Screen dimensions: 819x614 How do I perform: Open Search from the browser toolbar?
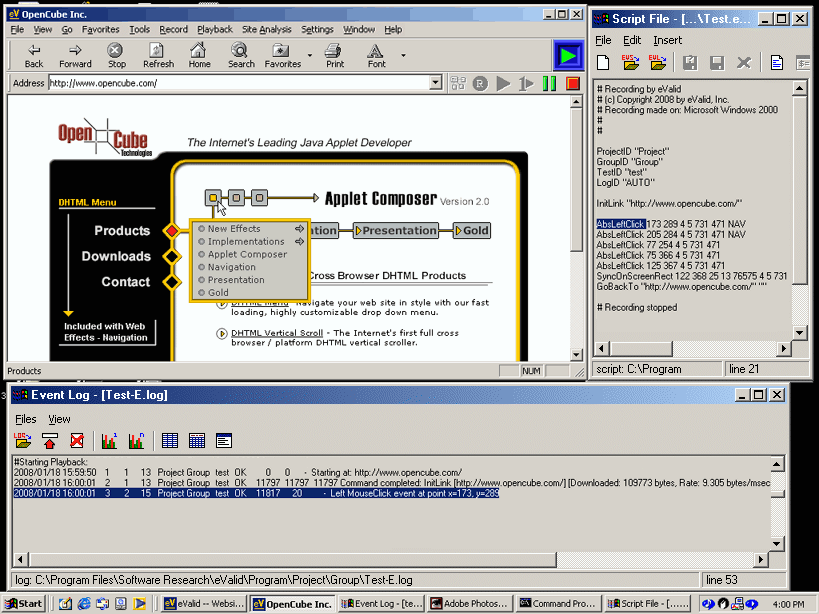click(241, 56)
